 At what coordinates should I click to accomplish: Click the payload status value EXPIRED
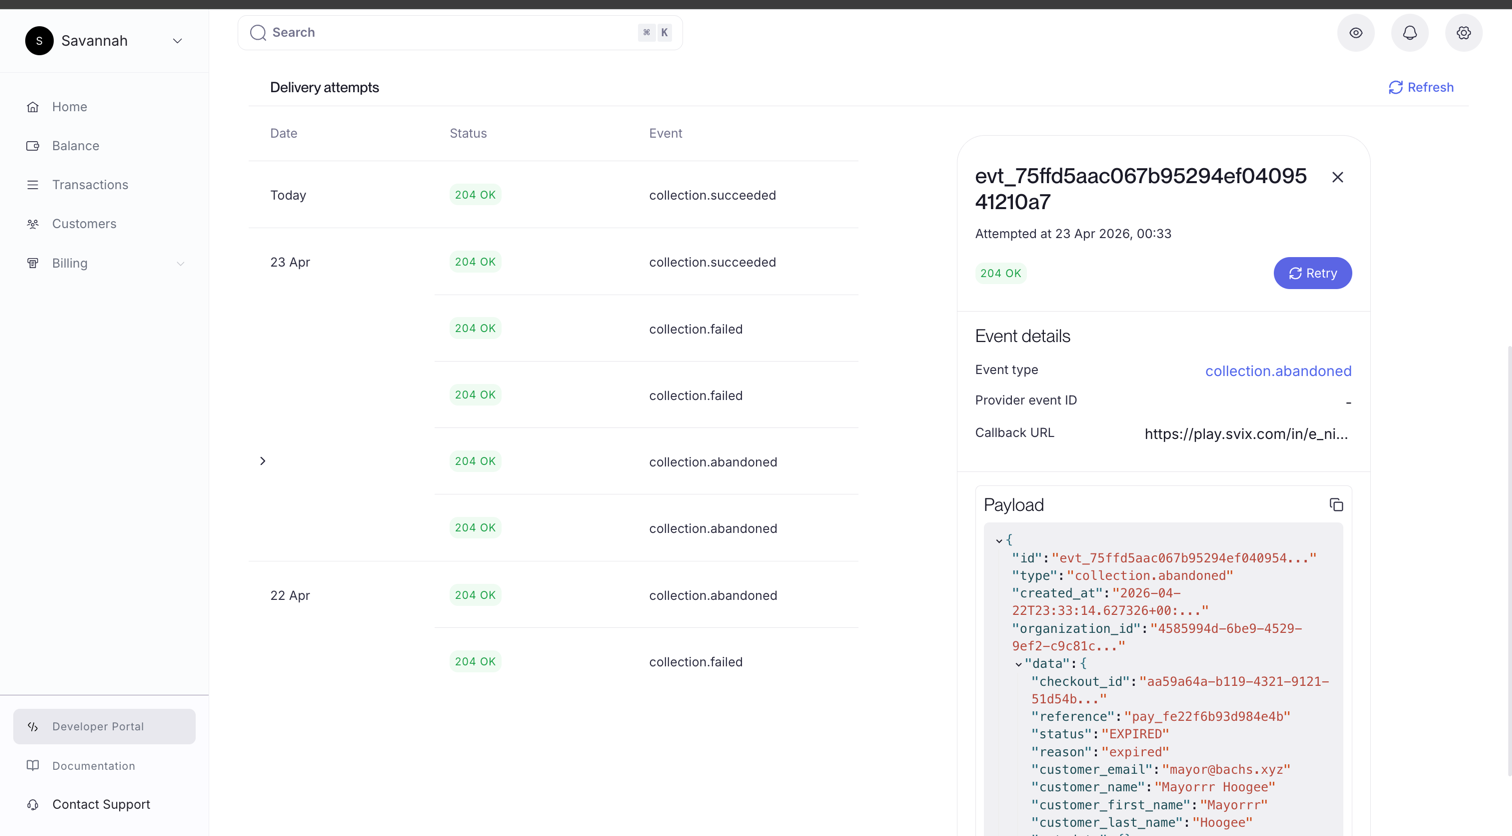[1135, 735]
